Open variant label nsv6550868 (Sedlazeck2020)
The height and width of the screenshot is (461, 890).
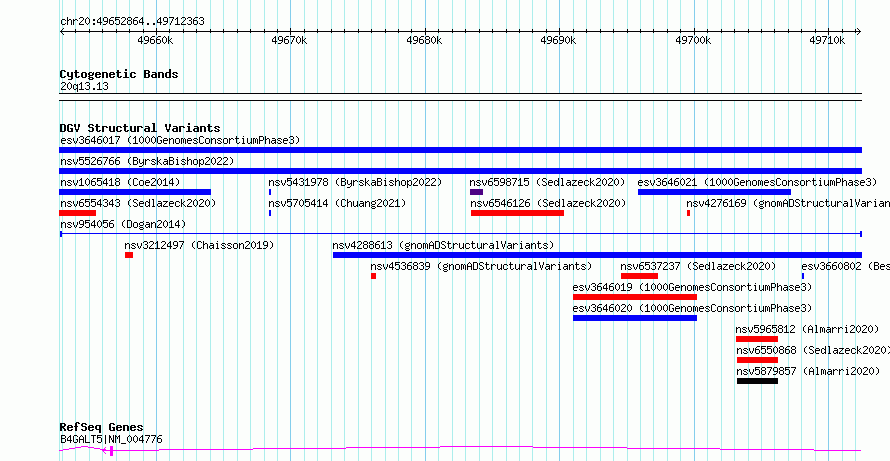pos(813,350)
